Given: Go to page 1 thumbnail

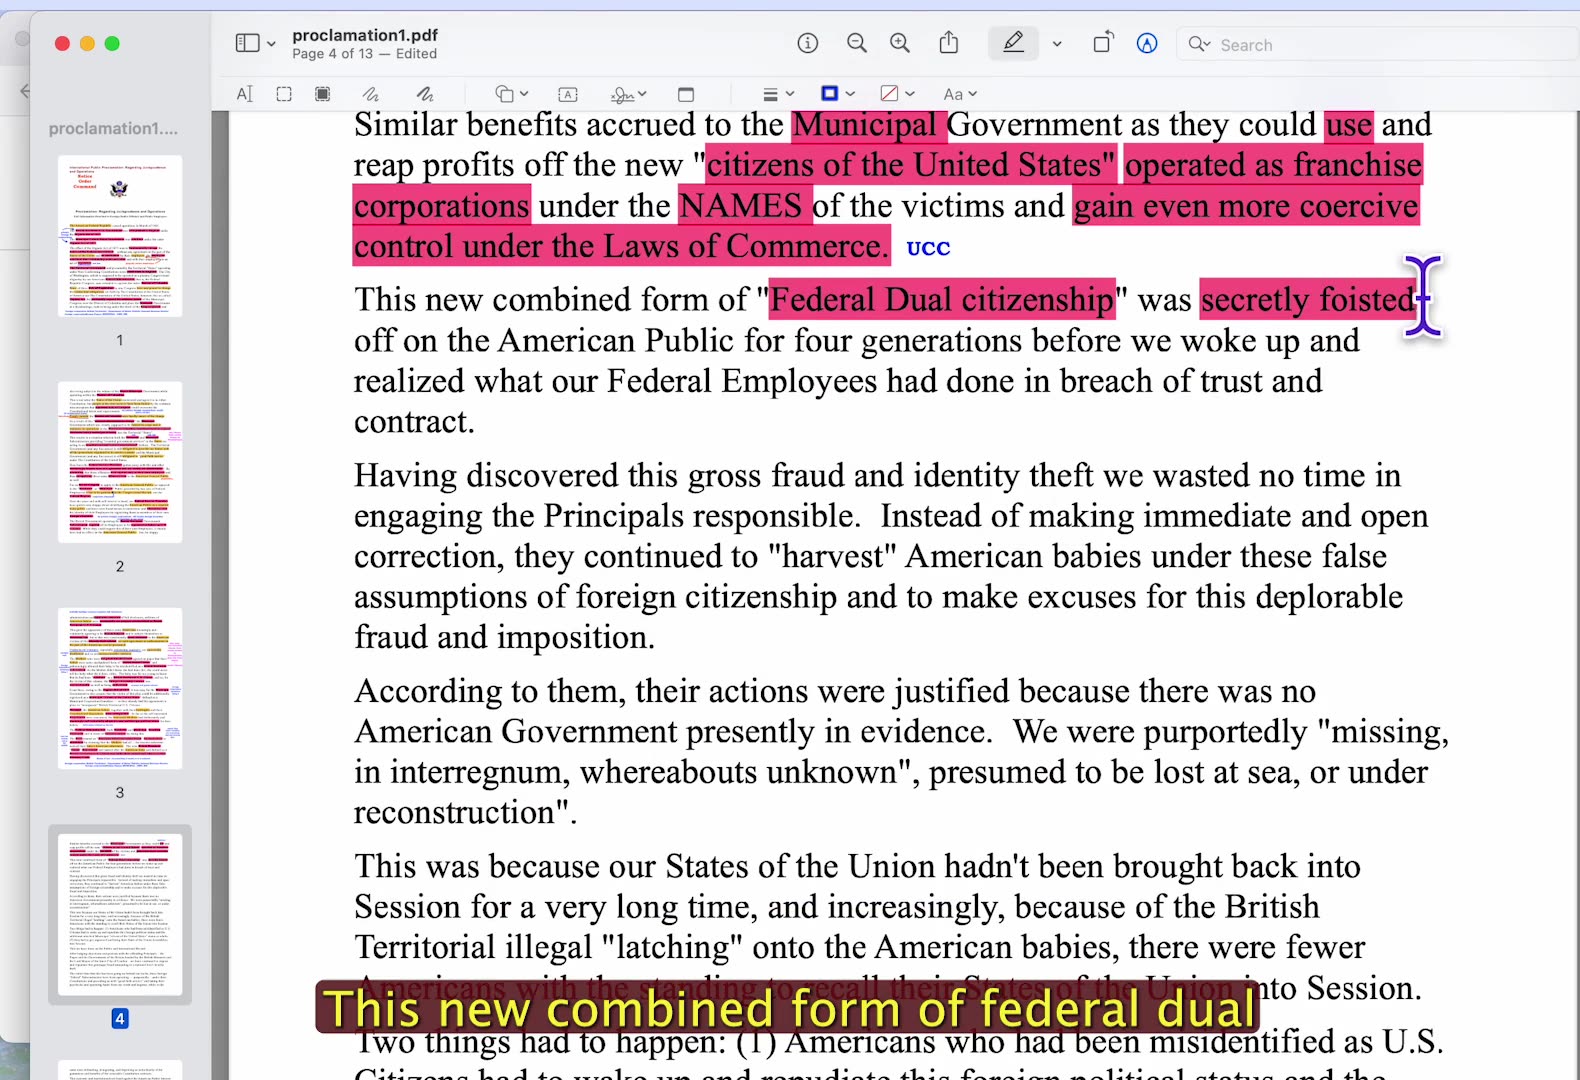Looking at the screenshot, I should [x=120, y=236].
